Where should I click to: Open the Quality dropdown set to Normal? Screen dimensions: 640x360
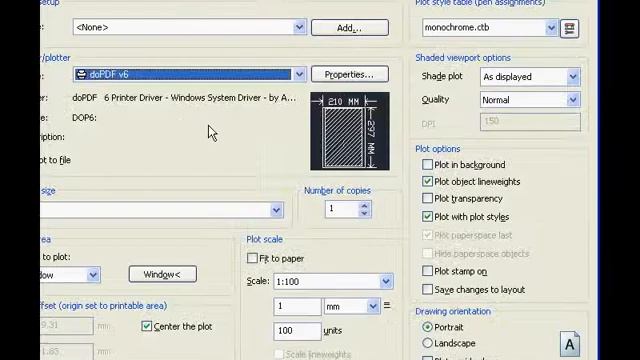[x=573, y=100]
